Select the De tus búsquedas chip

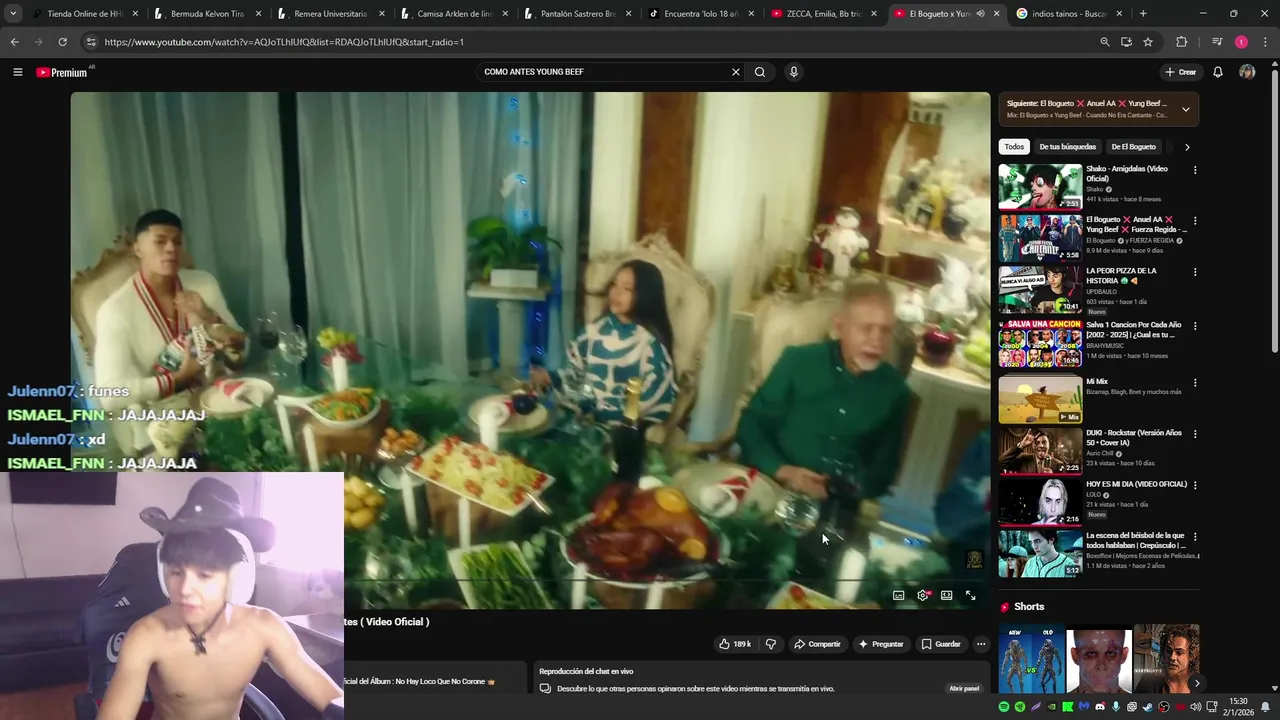click(x=1067, y=147)
